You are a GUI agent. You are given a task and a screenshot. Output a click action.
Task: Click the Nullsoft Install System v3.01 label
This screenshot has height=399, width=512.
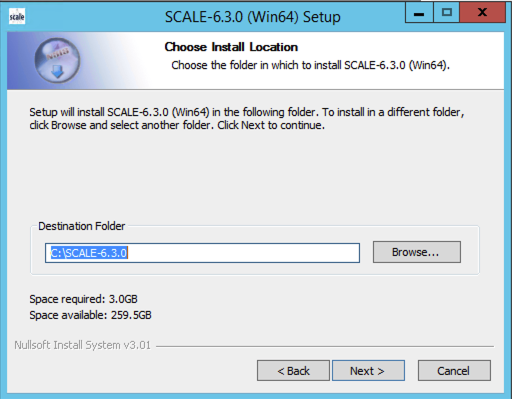pyautogui.click(x=82, y=345)
